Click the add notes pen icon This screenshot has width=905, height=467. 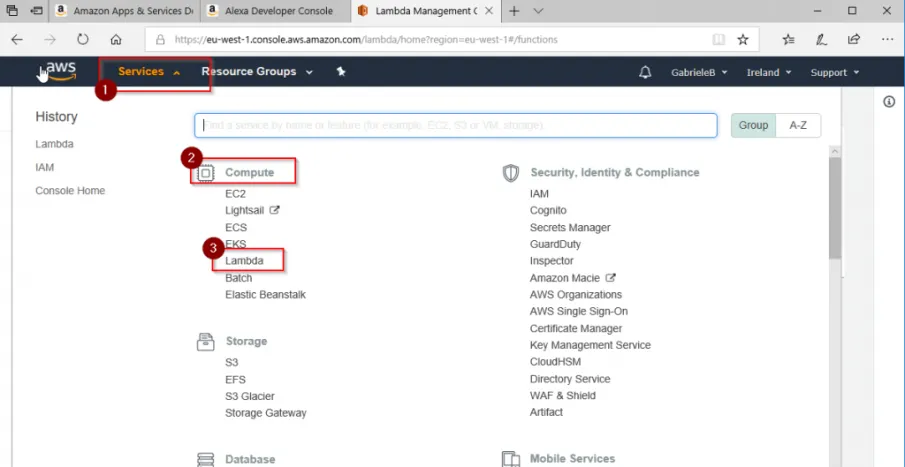(820, 39)
